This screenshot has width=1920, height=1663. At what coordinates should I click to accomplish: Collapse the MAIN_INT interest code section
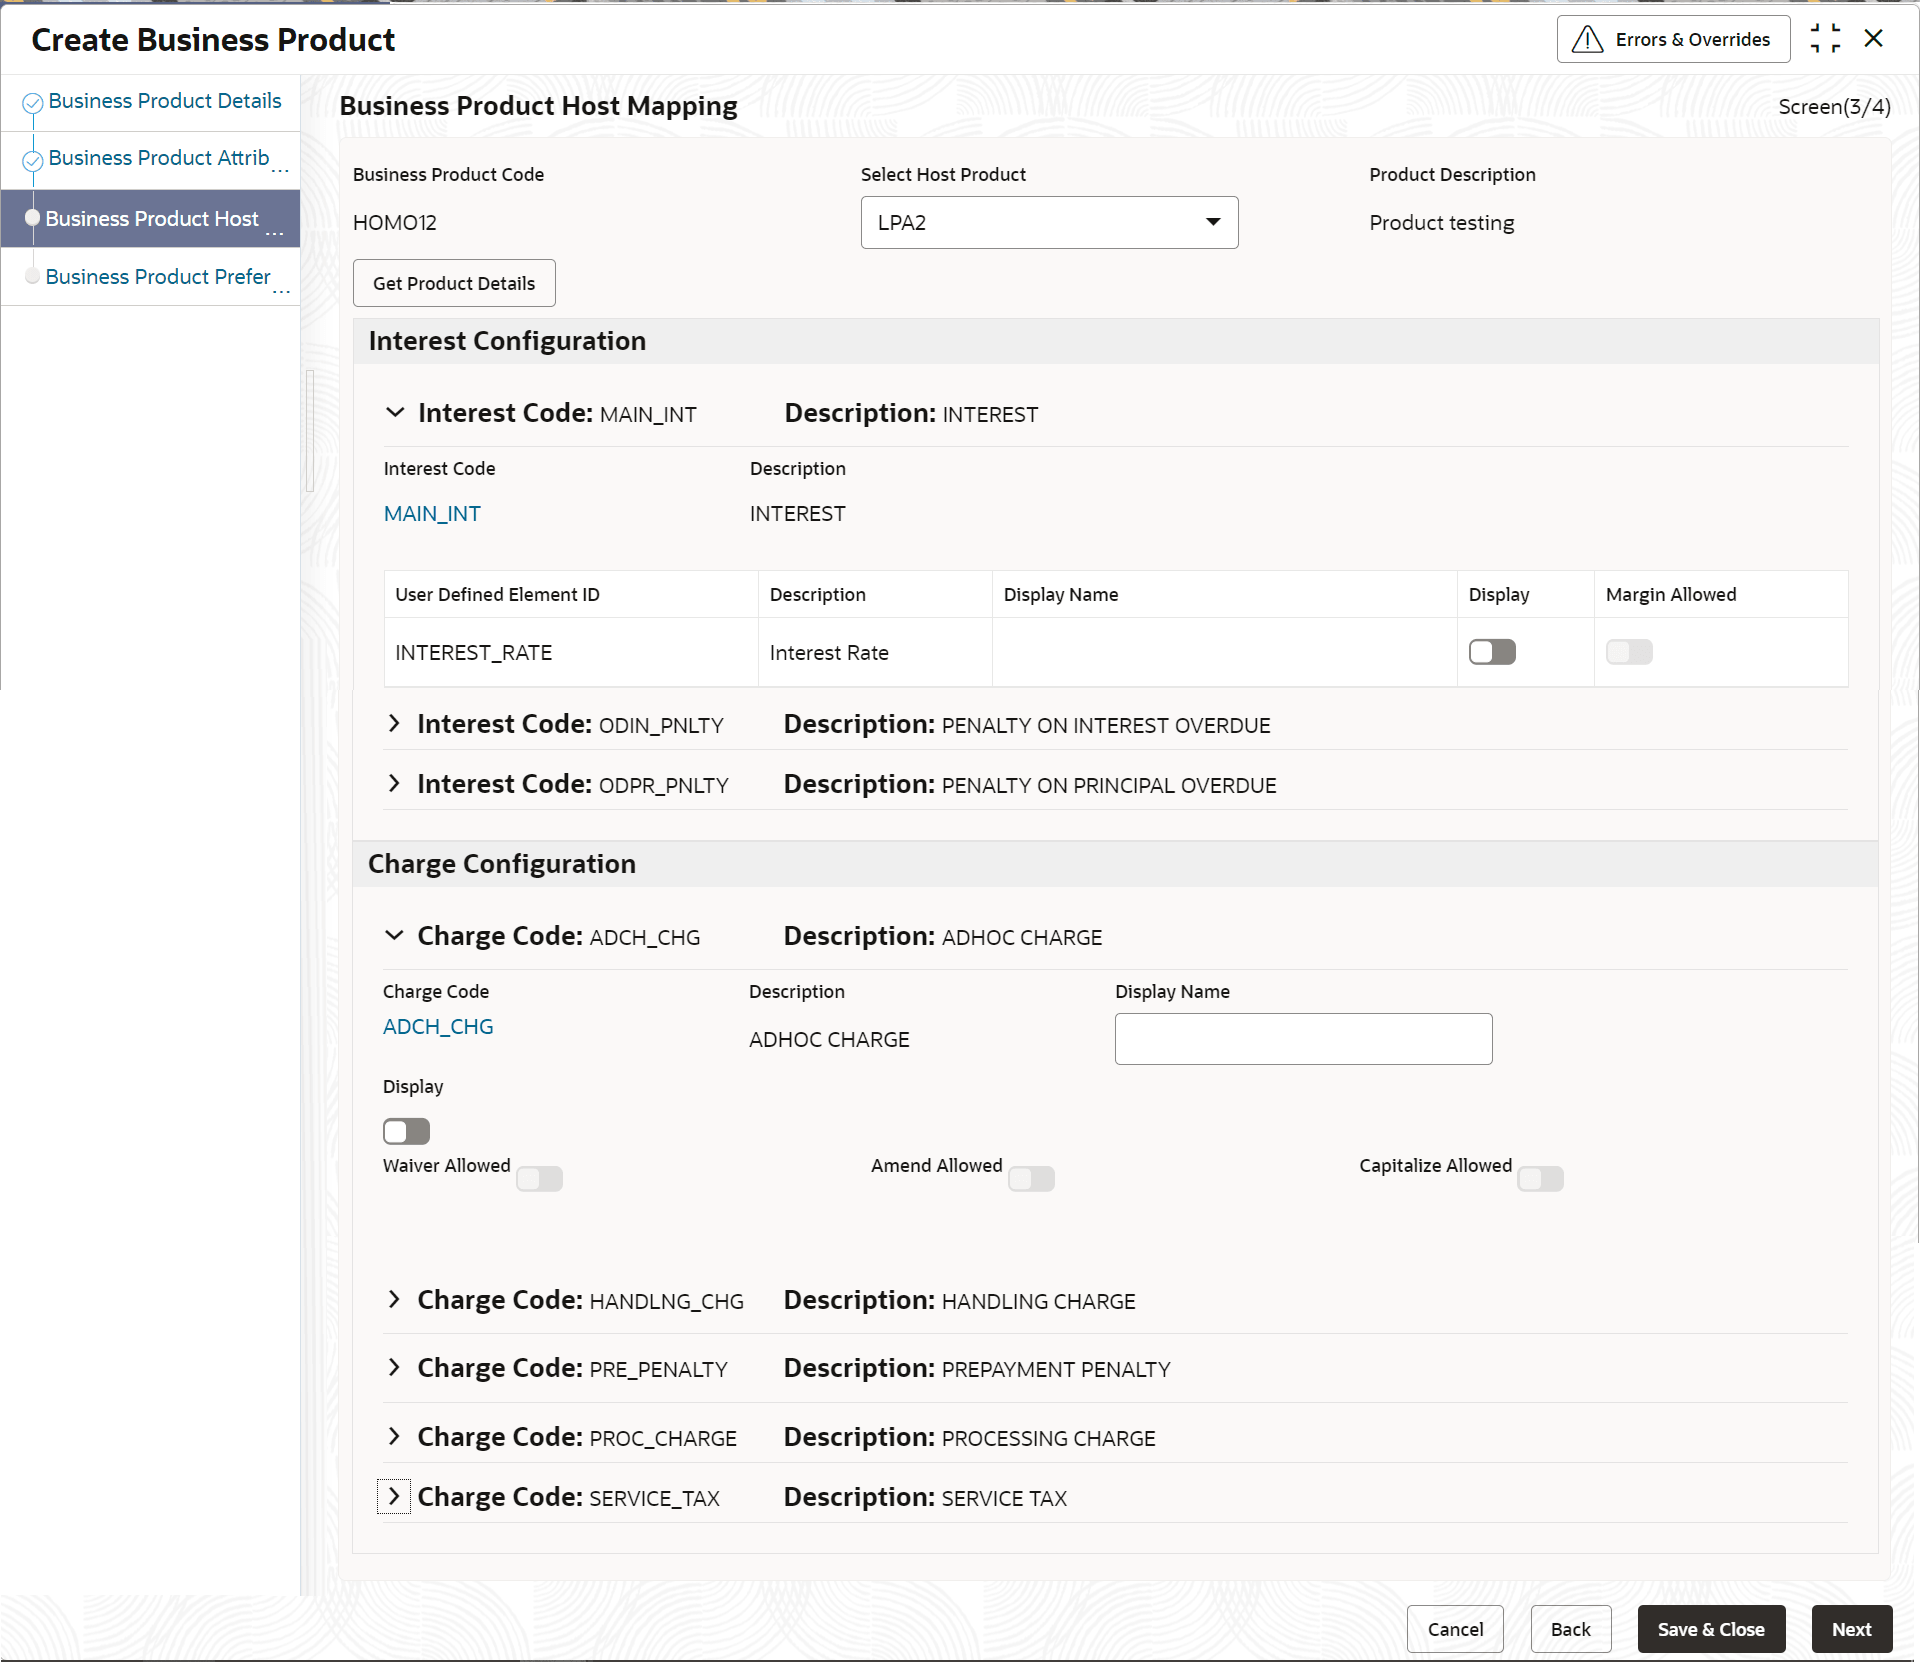click(395, 413)
